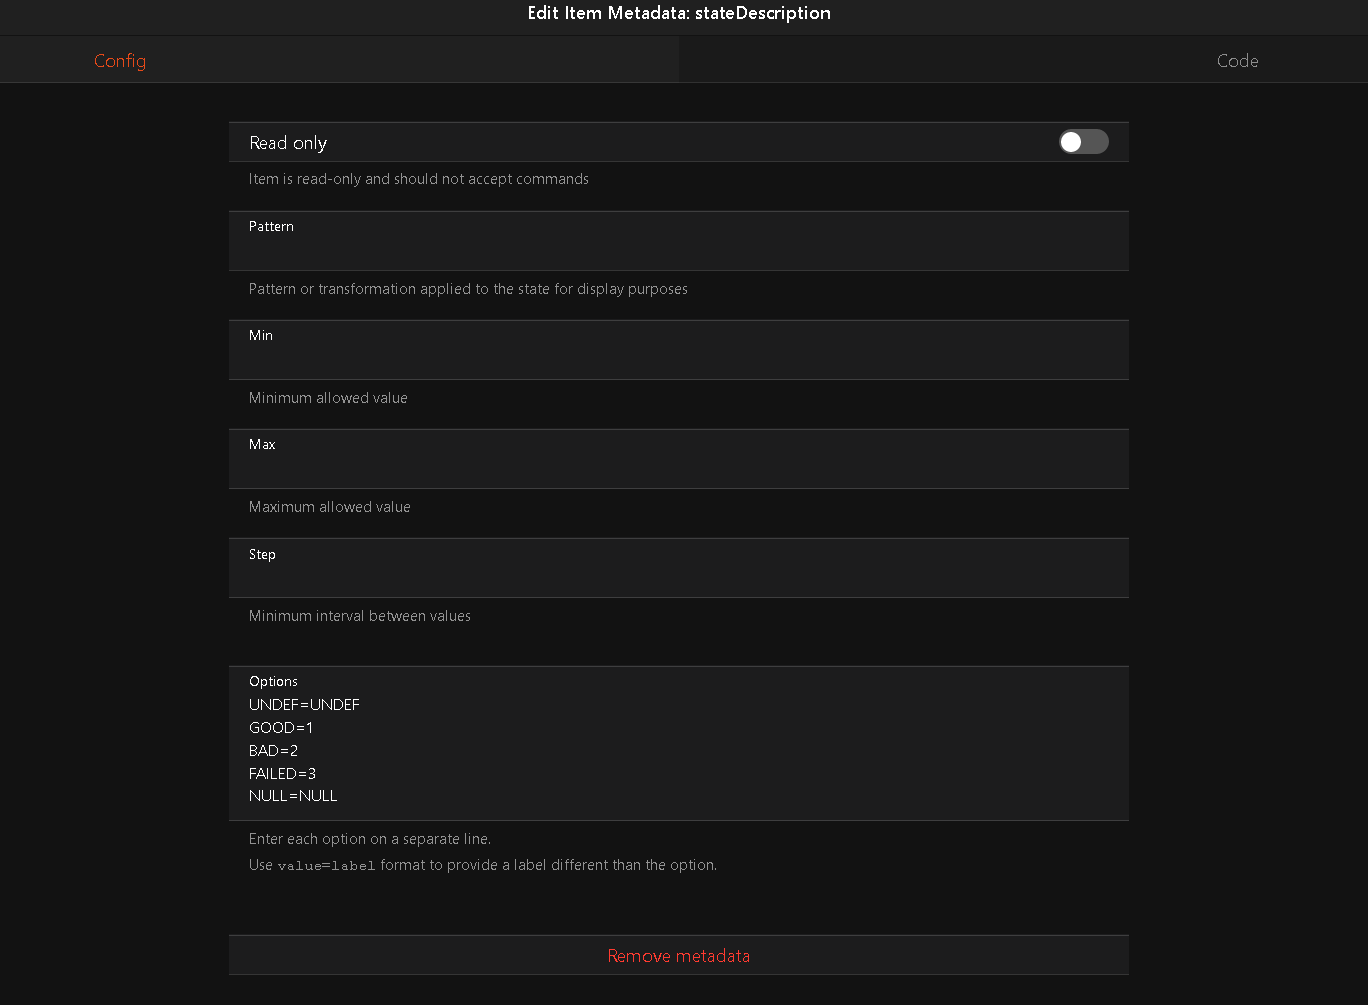Screen dimensions: 1368x1005
Task: Enable the Read only toggle switch
Action: tap(1083, 142)
